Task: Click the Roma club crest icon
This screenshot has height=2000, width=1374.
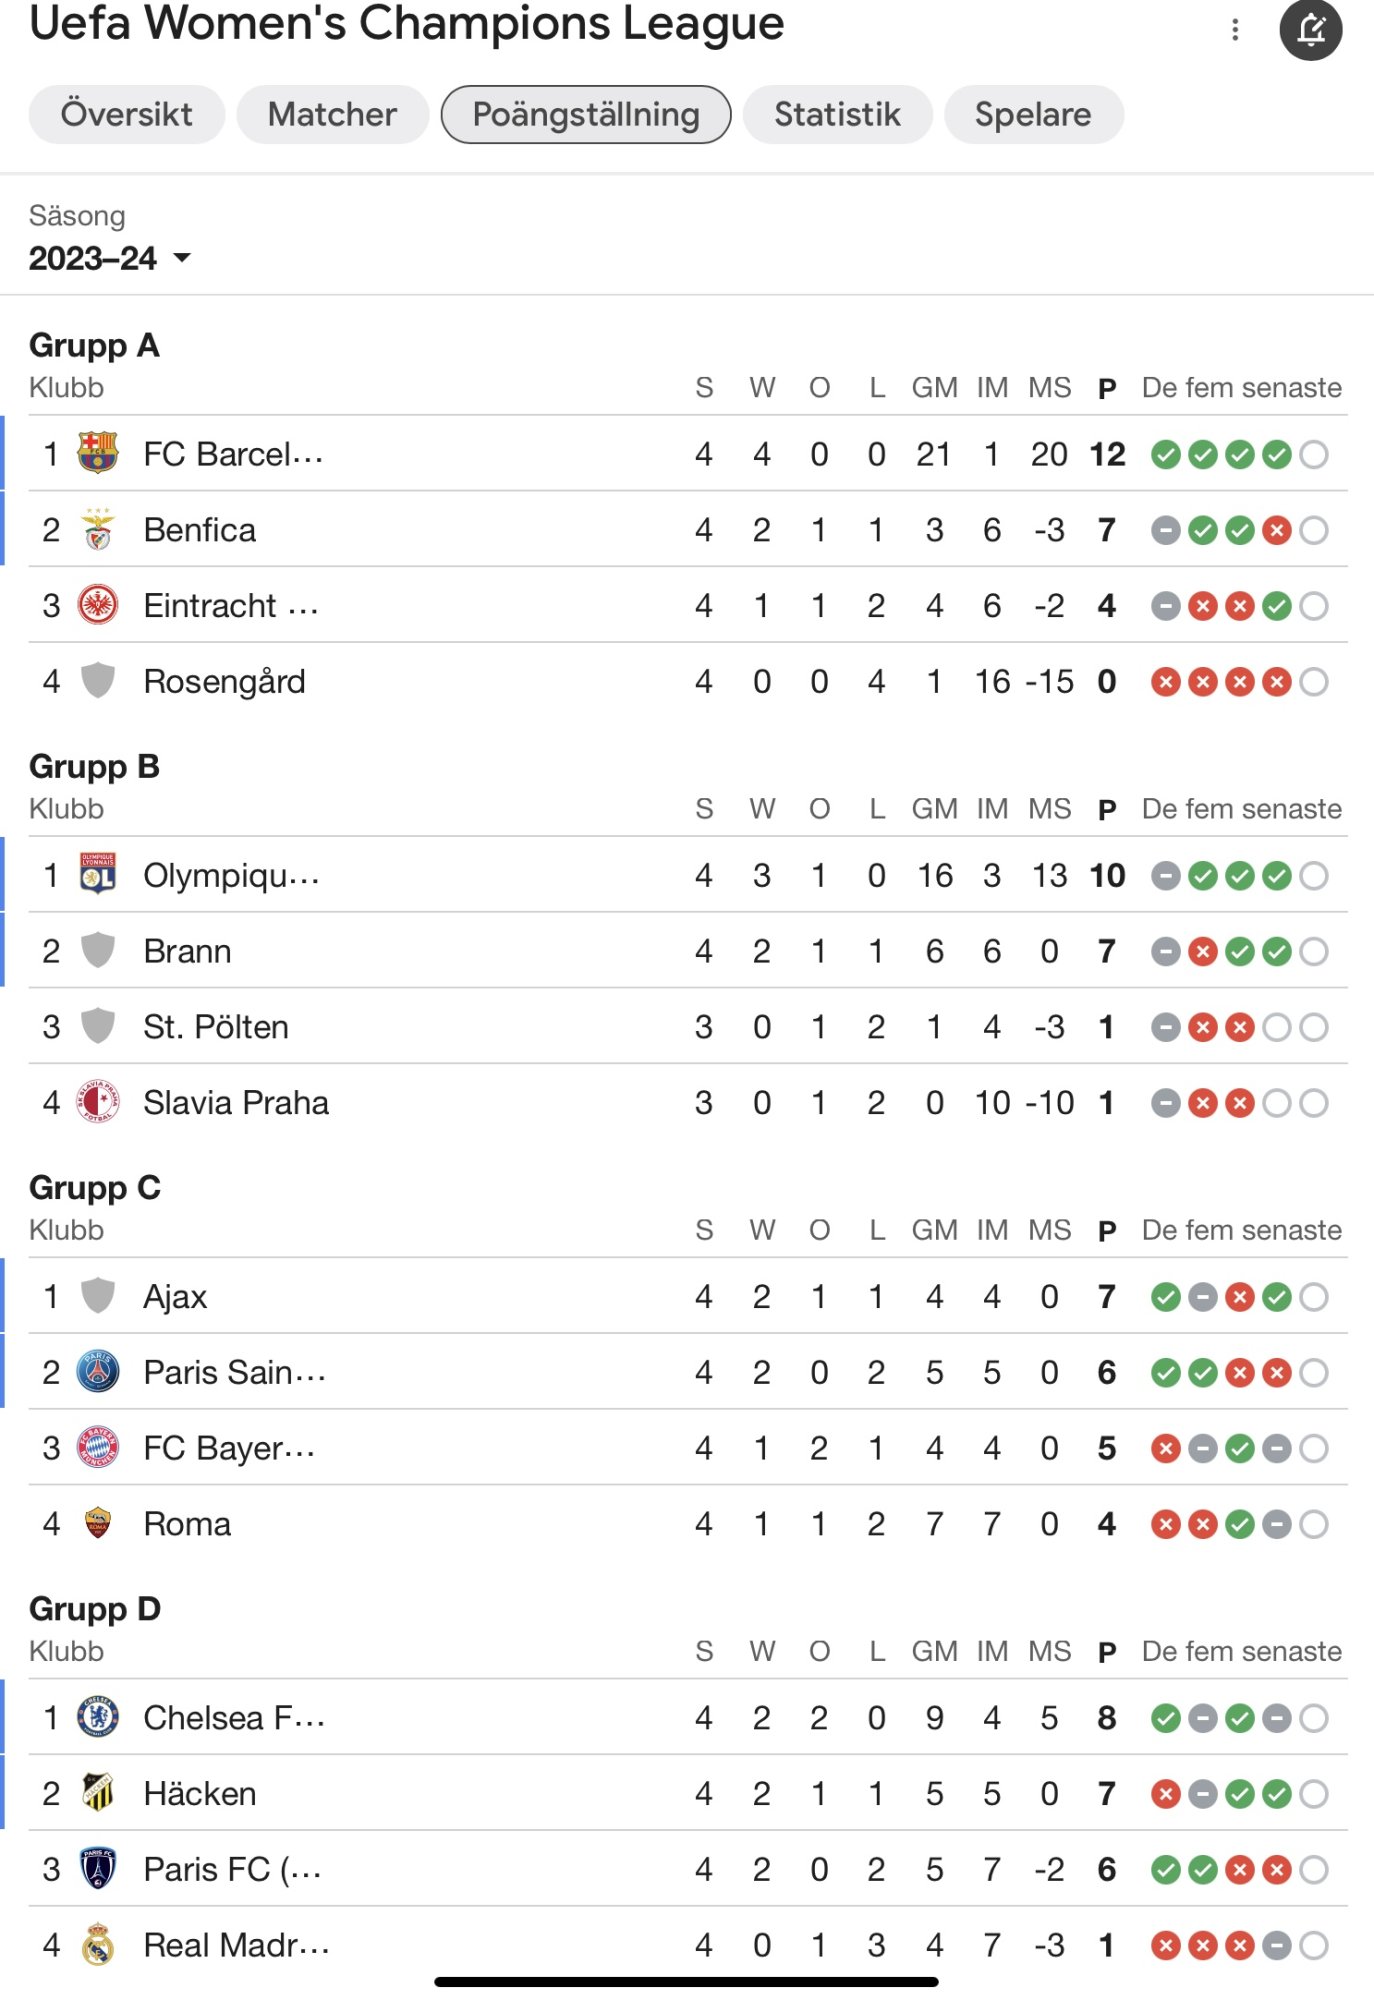Action: [x=98, y=1523]
